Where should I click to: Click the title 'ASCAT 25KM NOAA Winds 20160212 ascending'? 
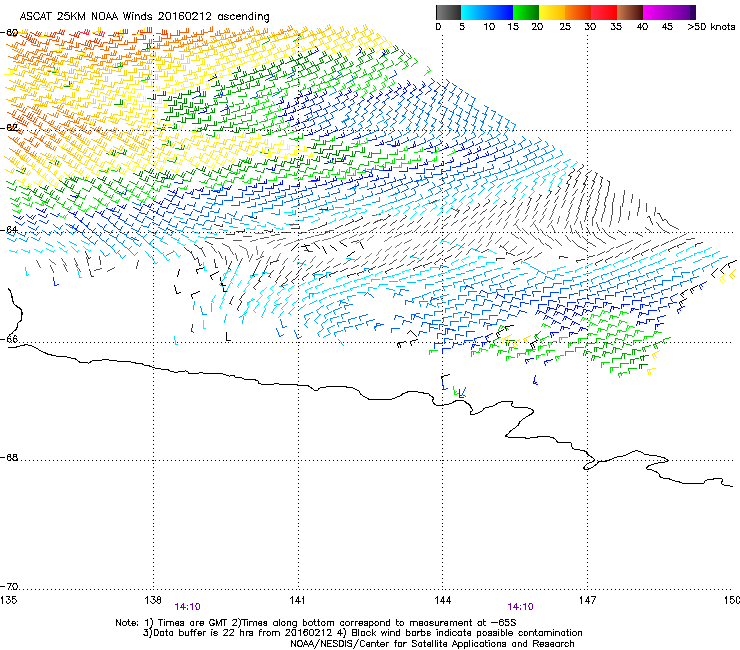pos(144,17)
